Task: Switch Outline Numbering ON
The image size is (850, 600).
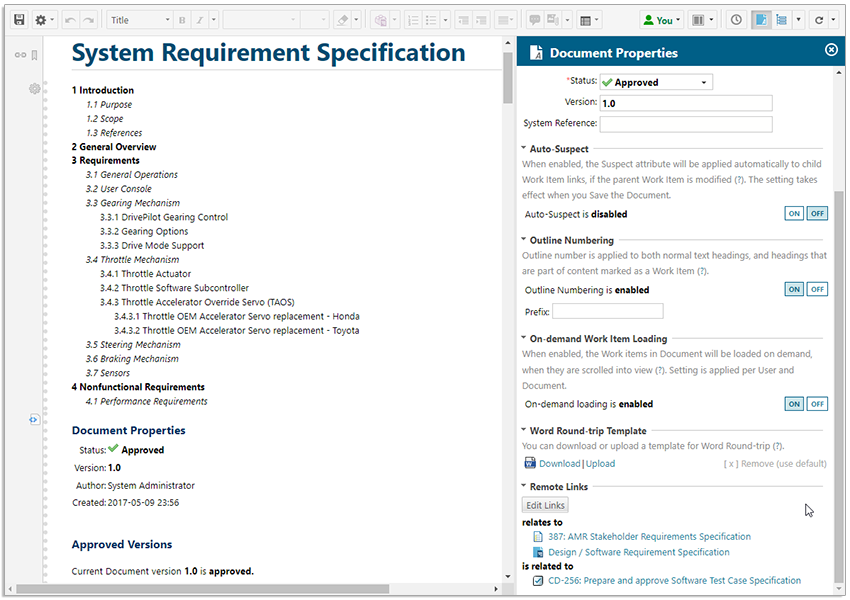Action: [x=794, y=289]
